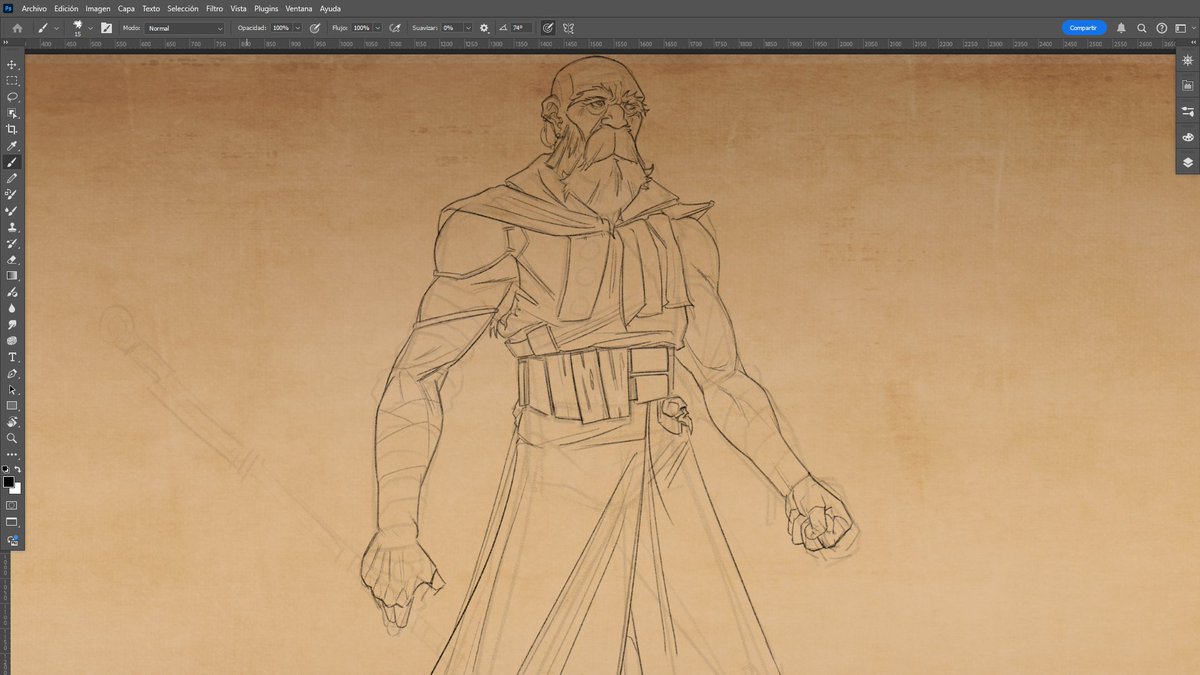This screenshot has width=1200, height=675.
Task: Select the Crop tool
Action: 12,129
